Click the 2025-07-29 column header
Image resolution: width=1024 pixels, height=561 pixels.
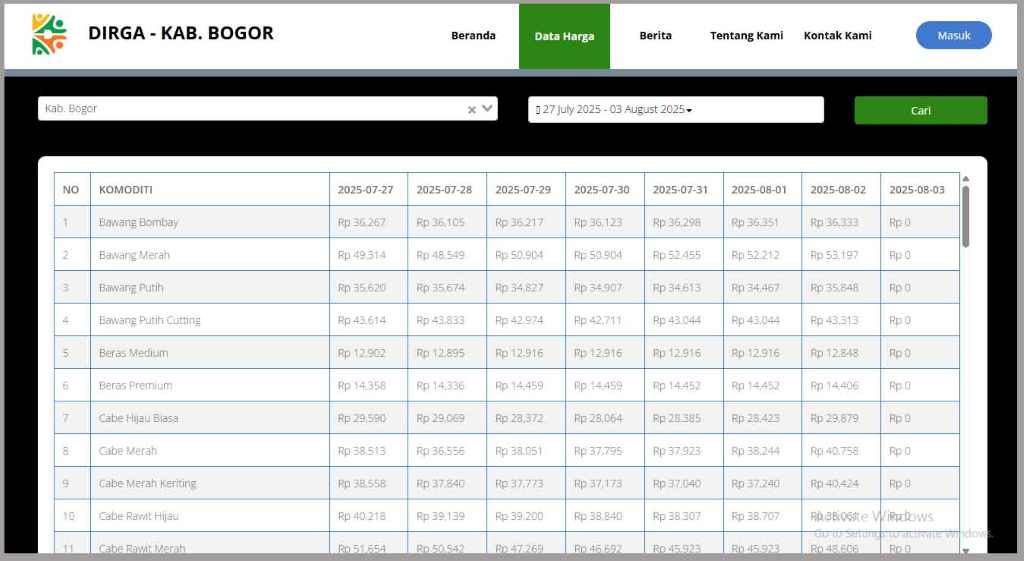tap(526, 189)
